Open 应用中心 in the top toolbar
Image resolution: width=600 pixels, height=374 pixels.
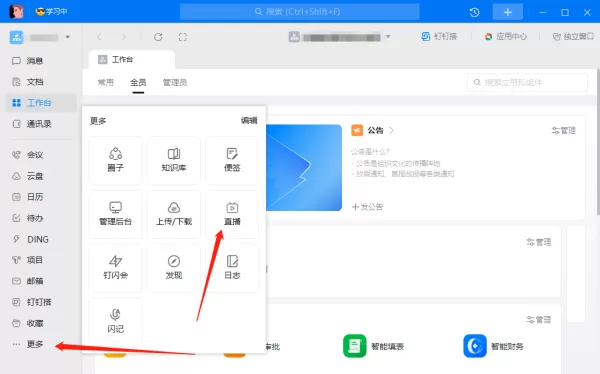click(x=506, y=37)
